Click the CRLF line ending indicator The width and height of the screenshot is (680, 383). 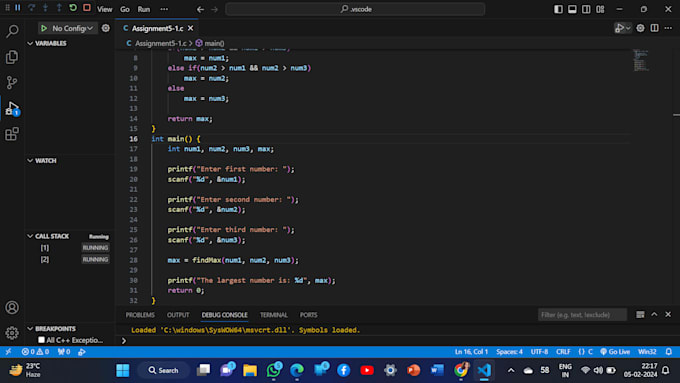pos(563,351)
